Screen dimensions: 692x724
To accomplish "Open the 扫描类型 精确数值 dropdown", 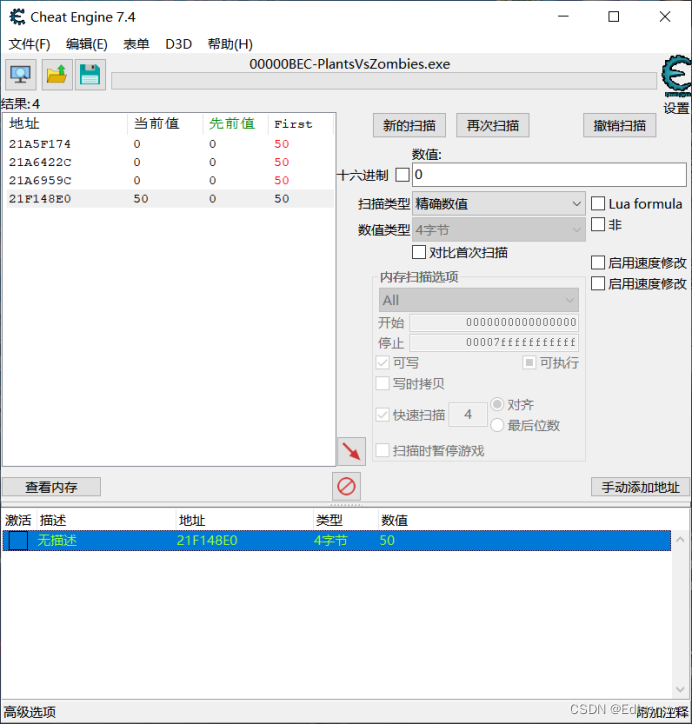I will pyautogui.click(x=499, y=204).
